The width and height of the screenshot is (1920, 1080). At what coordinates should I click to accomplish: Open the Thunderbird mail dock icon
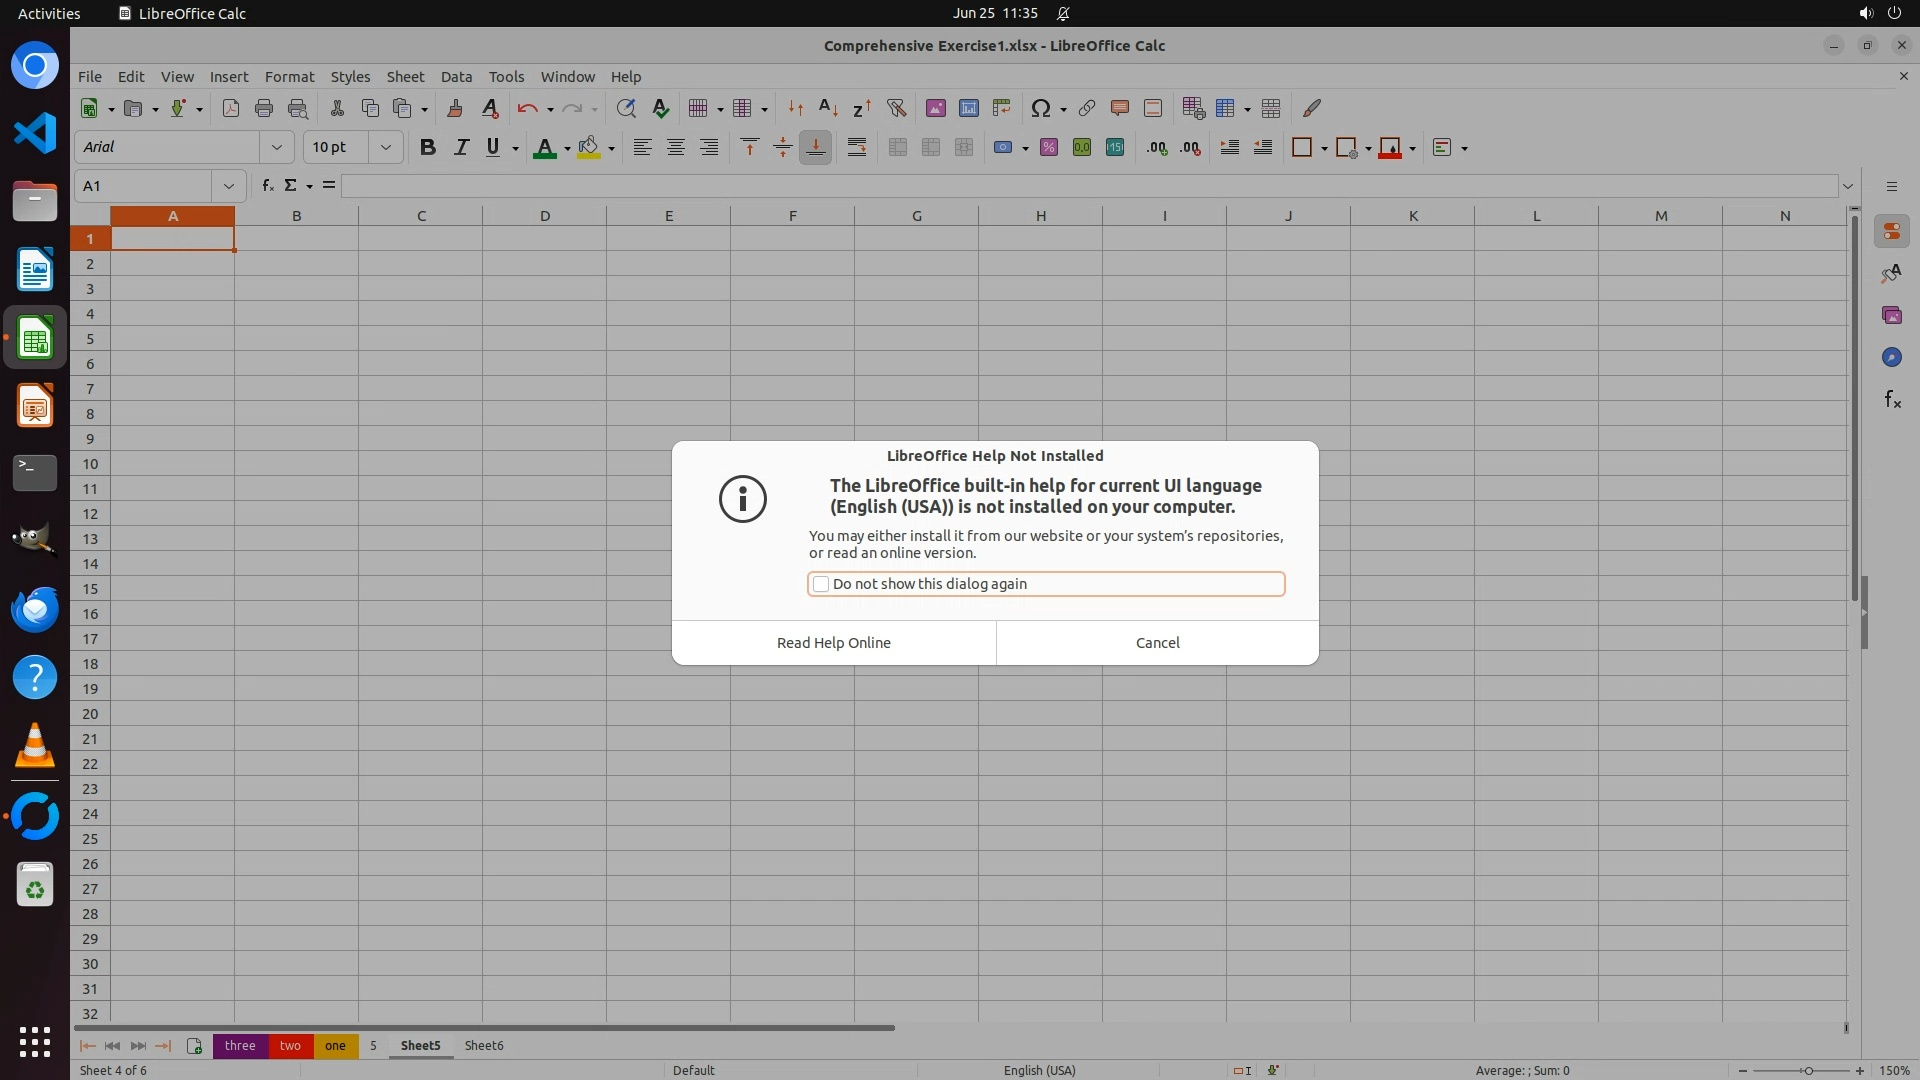tap(35, 610)
